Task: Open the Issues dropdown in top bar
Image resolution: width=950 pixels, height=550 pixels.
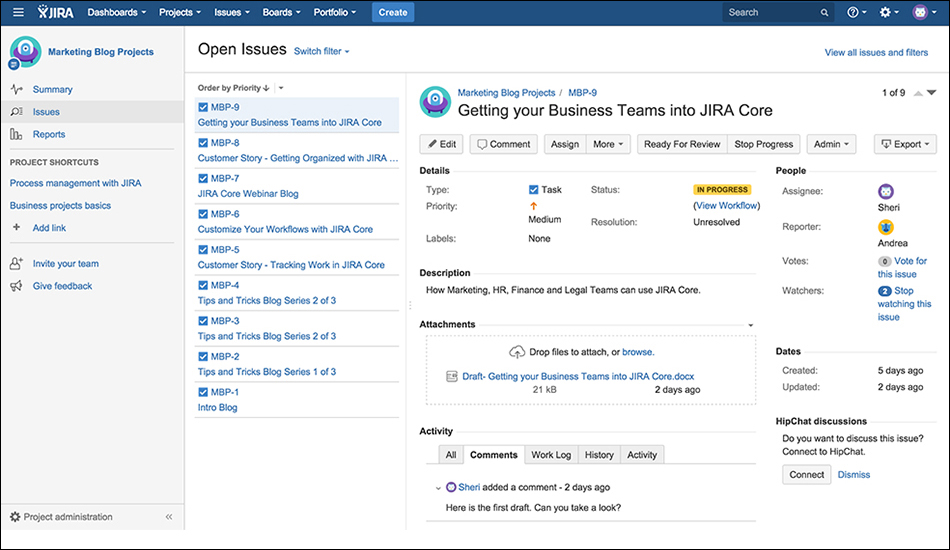Action: pos(231,12)
